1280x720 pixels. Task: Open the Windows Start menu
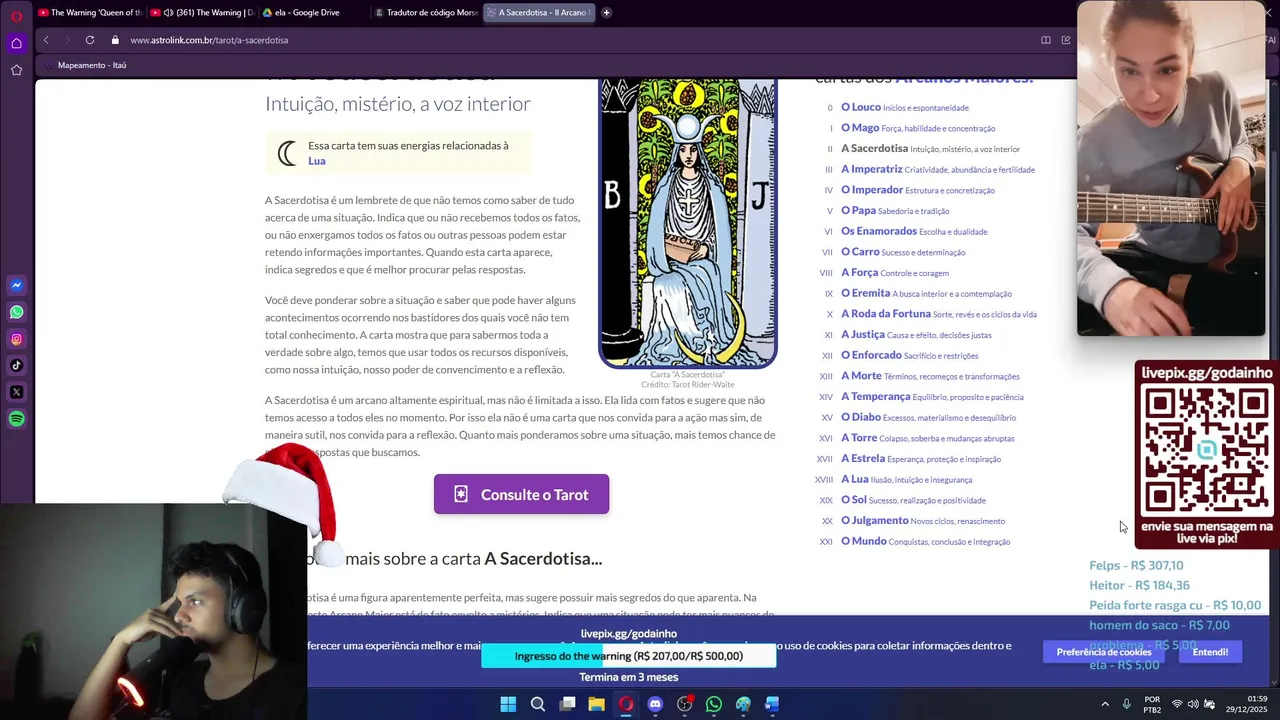(508, 704)
